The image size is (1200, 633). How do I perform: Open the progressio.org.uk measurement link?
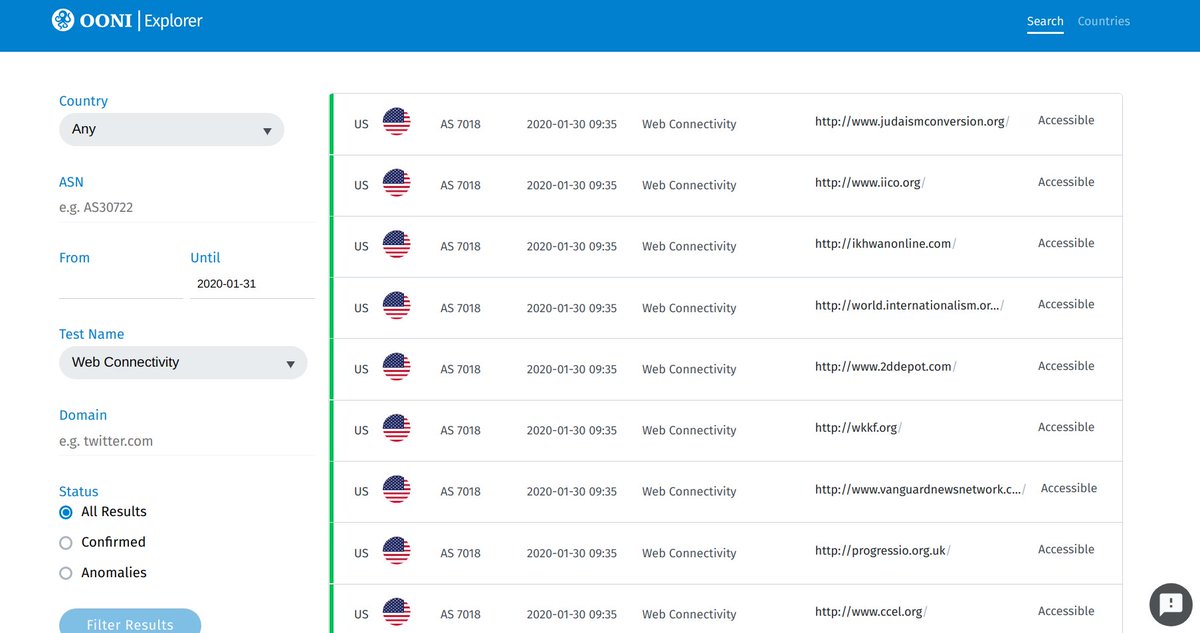(882, 550)
